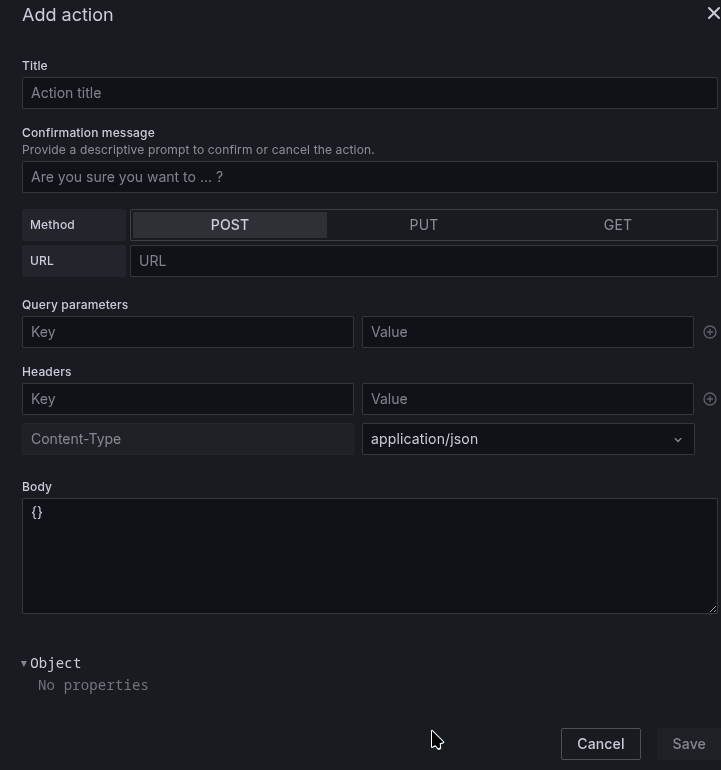Click the Cancel button
721x770 pixels.
(x=600, y=744)
